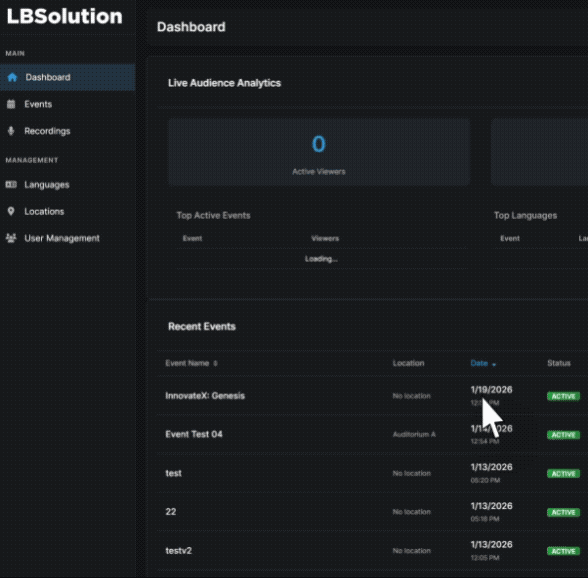Open the InnovateX: Genesis event
The height and width of the screenshot is (578, 588).
point(205,396)
